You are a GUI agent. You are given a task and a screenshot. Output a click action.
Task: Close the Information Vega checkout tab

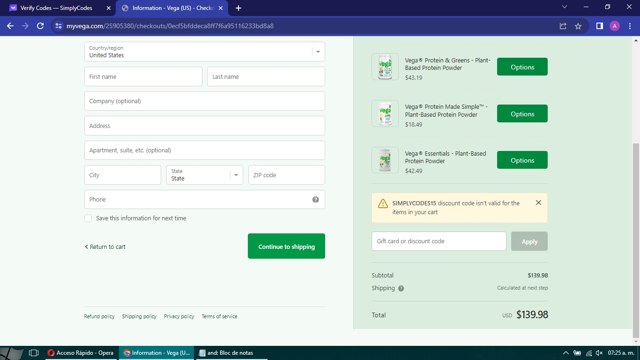pos(220,8)
